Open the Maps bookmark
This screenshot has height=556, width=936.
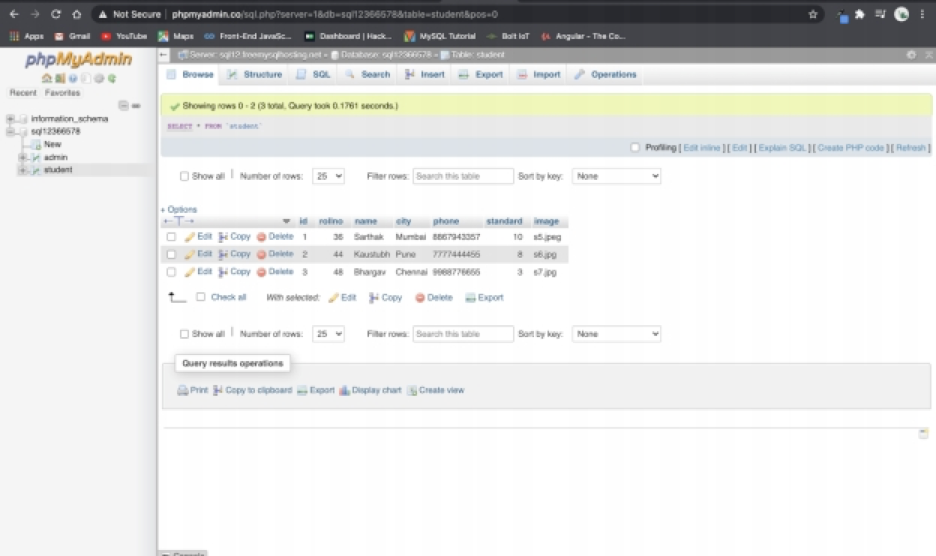[x=176, y=36]
